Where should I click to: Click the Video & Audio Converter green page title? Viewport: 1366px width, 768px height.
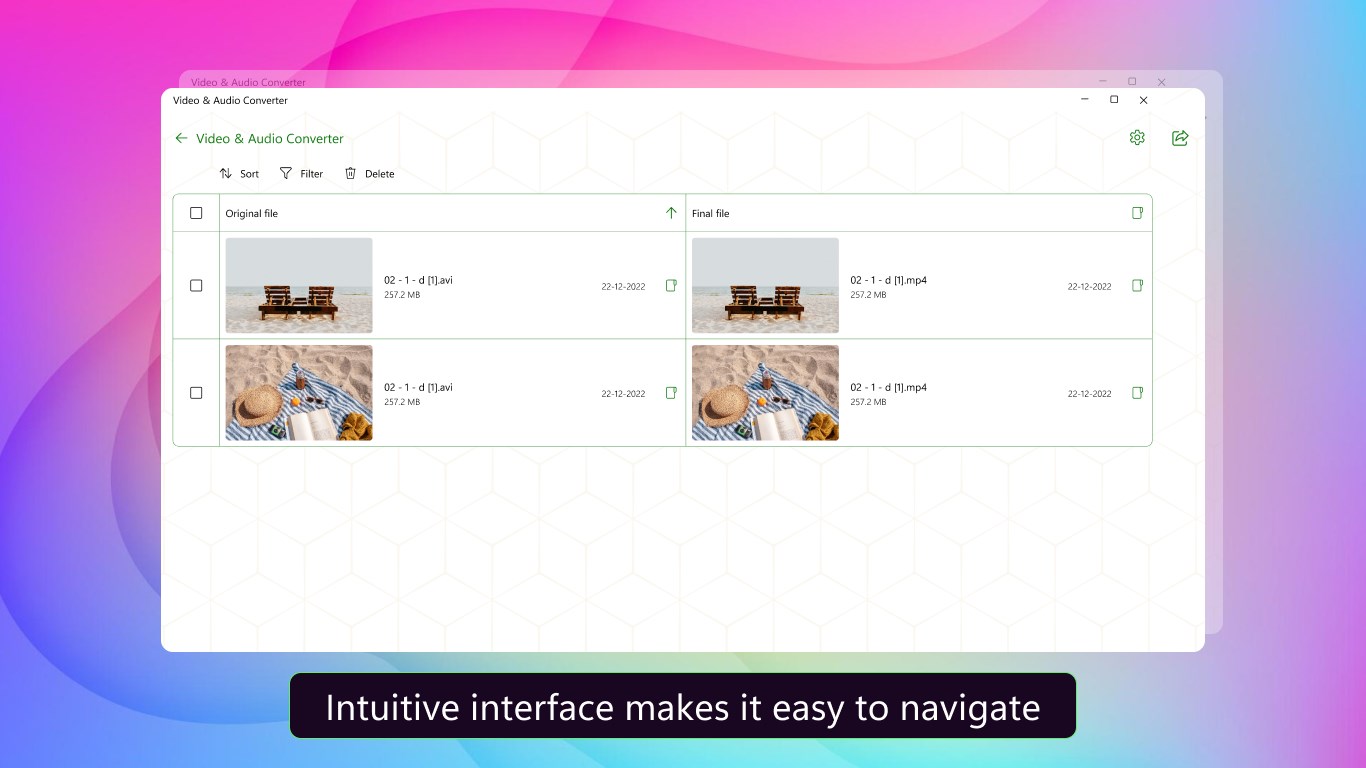pos(270,139)
